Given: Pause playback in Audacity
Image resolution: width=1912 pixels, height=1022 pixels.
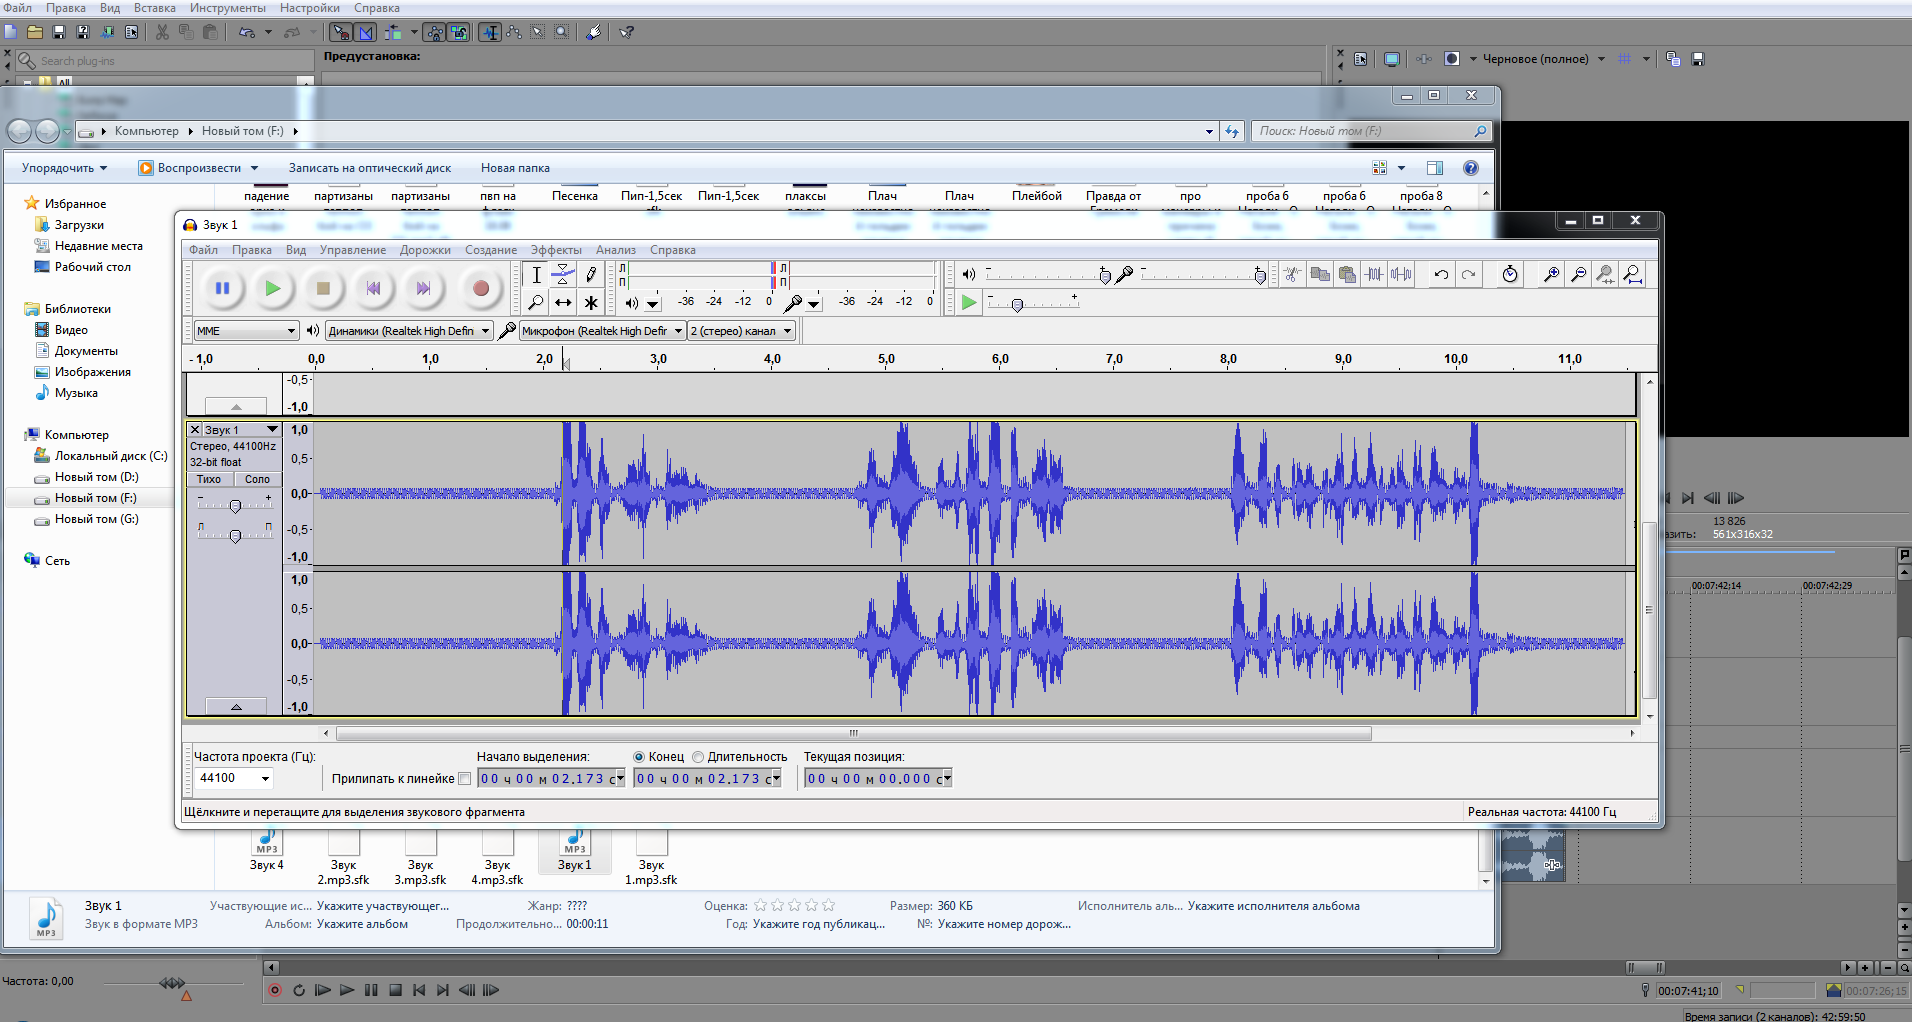Looking at the screenshot, I should (x=222, y=289).
